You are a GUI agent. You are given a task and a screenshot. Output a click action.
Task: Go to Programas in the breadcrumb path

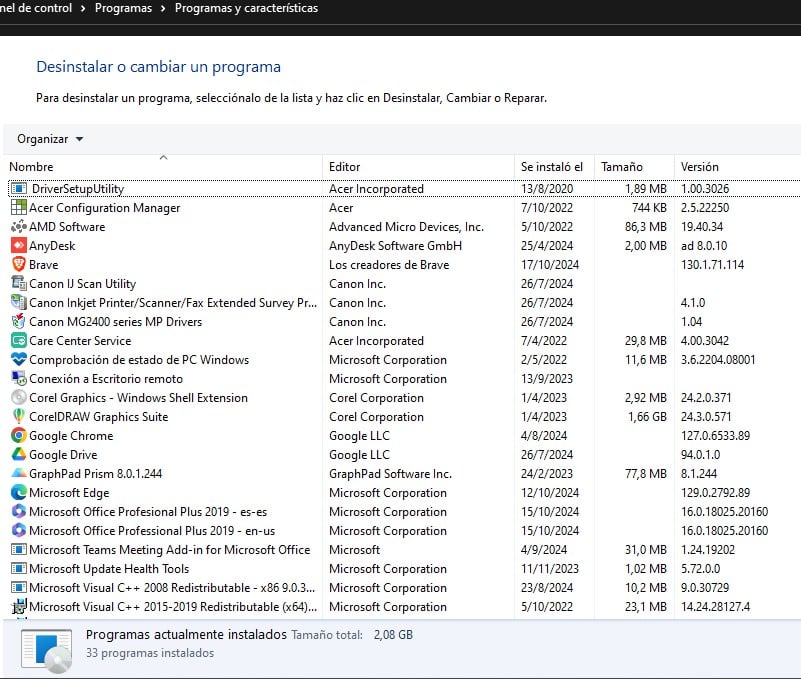[x=123, y=8]
